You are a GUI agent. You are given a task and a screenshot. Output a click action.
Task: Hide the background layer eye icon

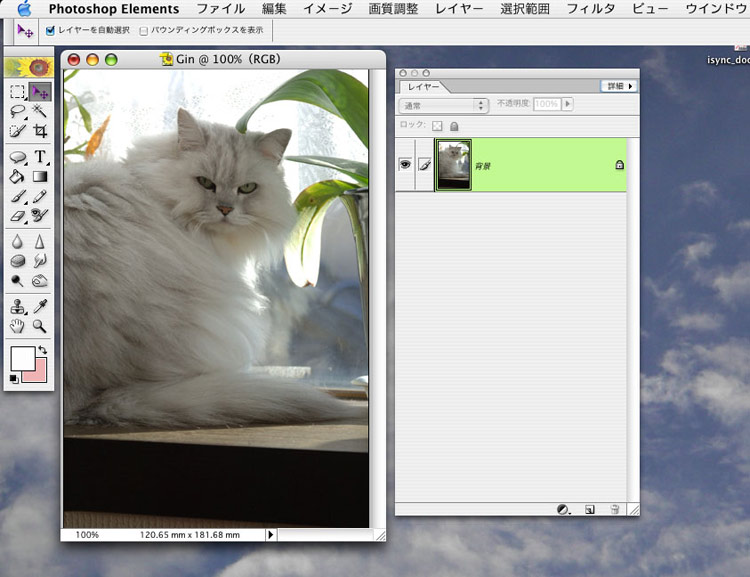click(x=405, y=165)
